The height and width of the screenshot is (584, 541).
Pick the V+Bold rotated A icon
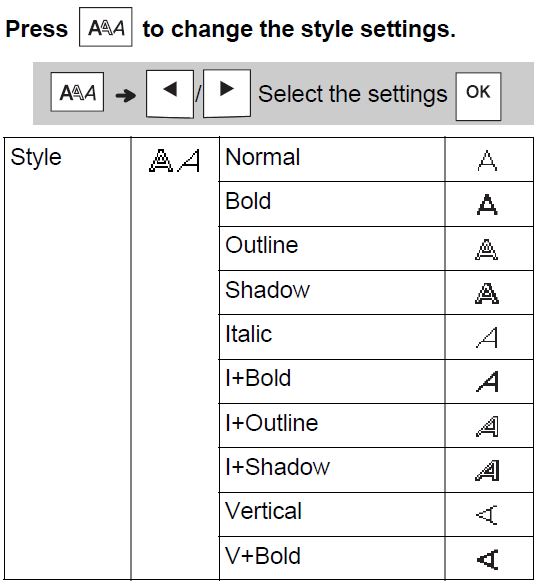pyautogui.click(x=487, y=559)
